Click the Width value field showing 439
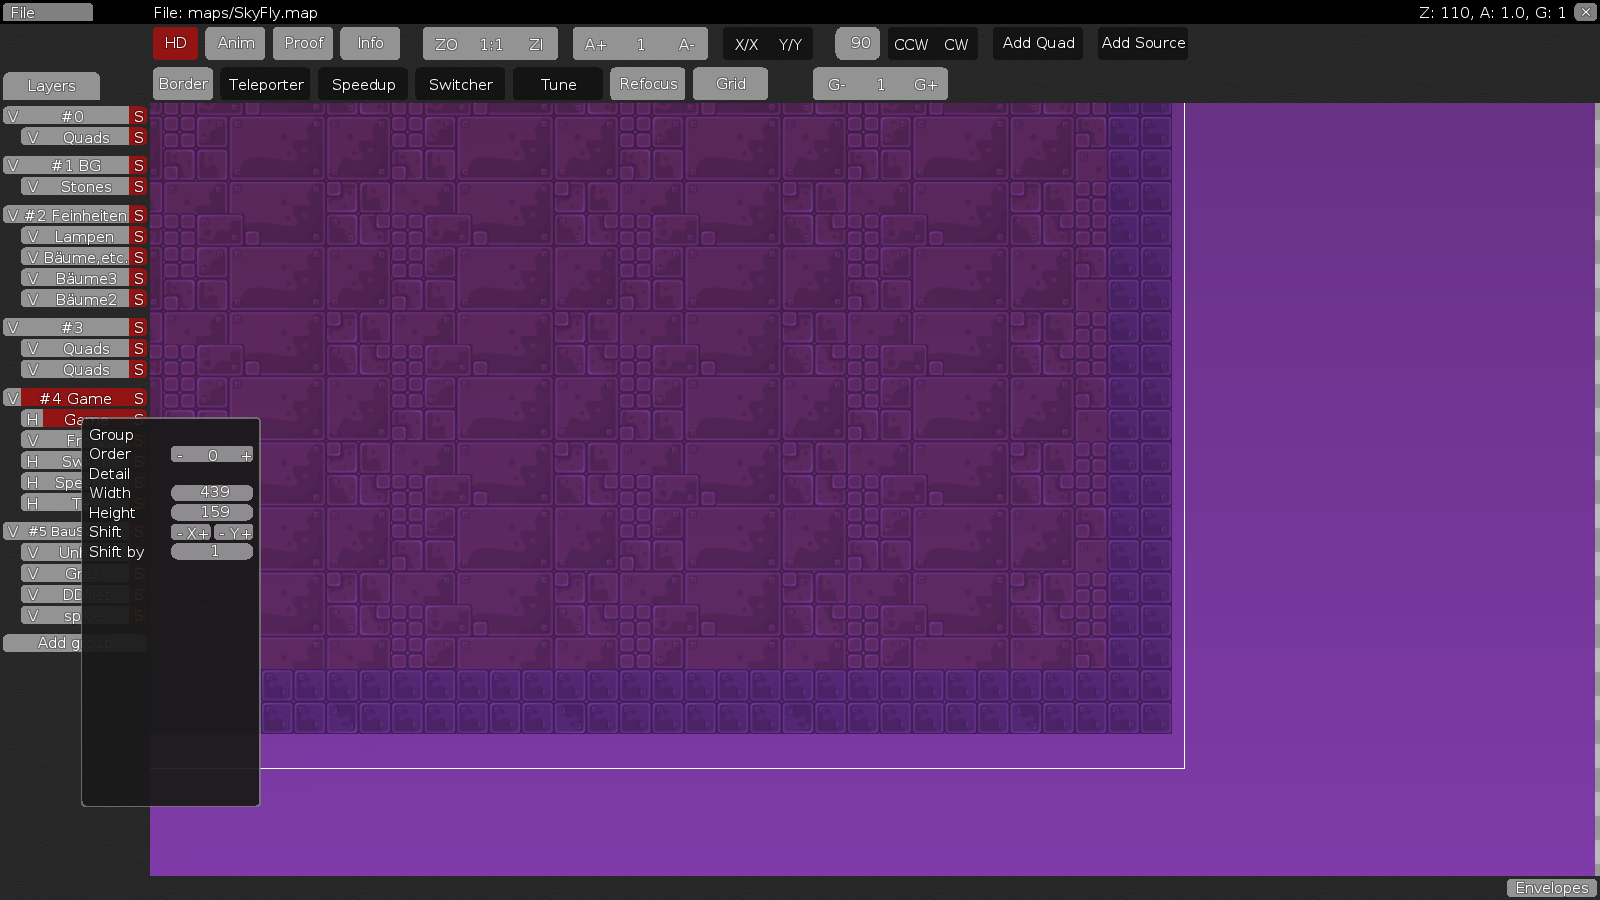 point(211,492)
